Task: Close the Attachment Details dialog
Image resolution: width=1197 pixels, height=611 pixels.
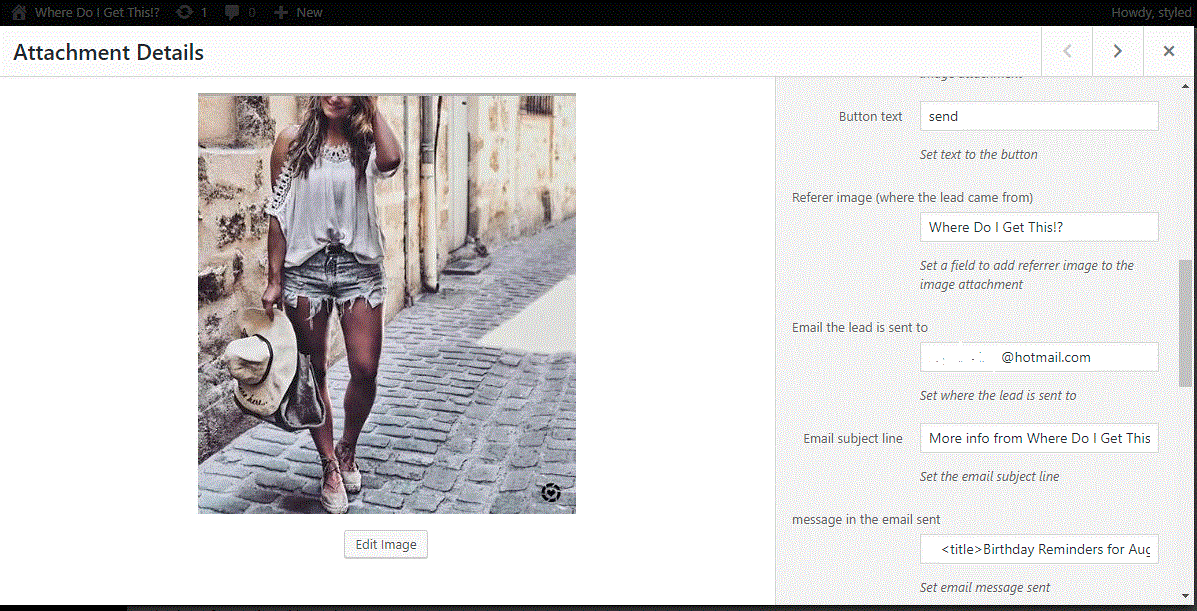Action: (1169, 51)
